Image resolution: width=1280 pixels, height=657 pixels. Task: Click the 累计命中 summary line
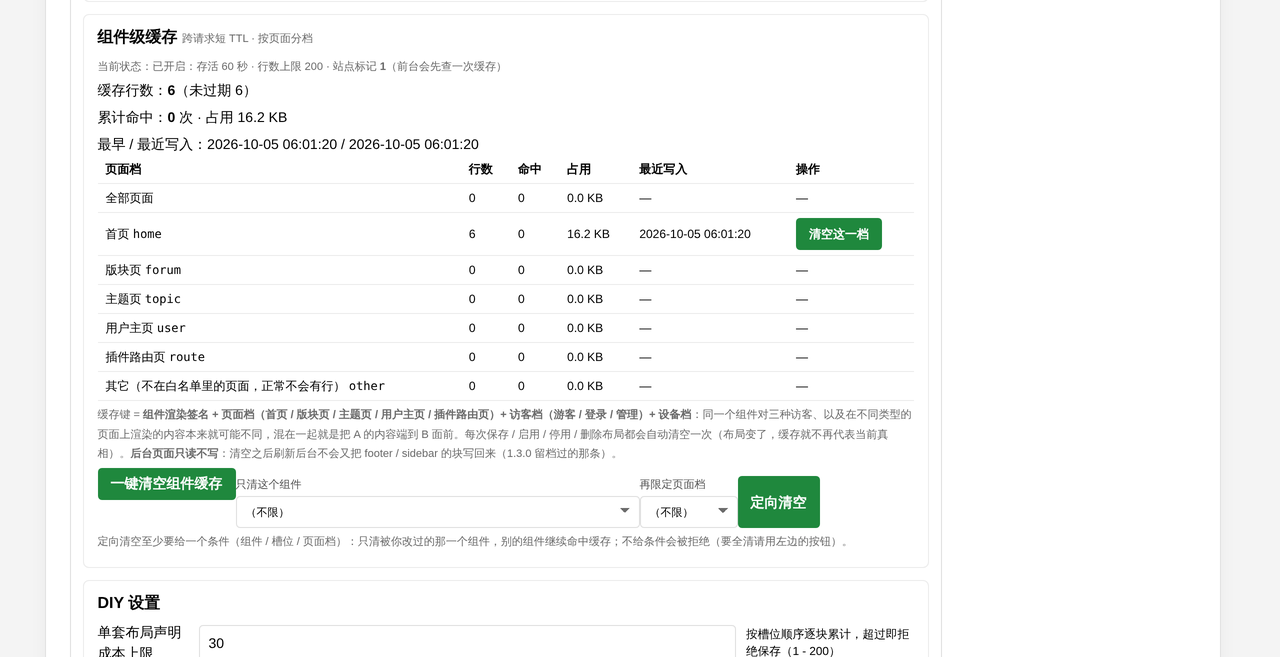click(192, 117)
